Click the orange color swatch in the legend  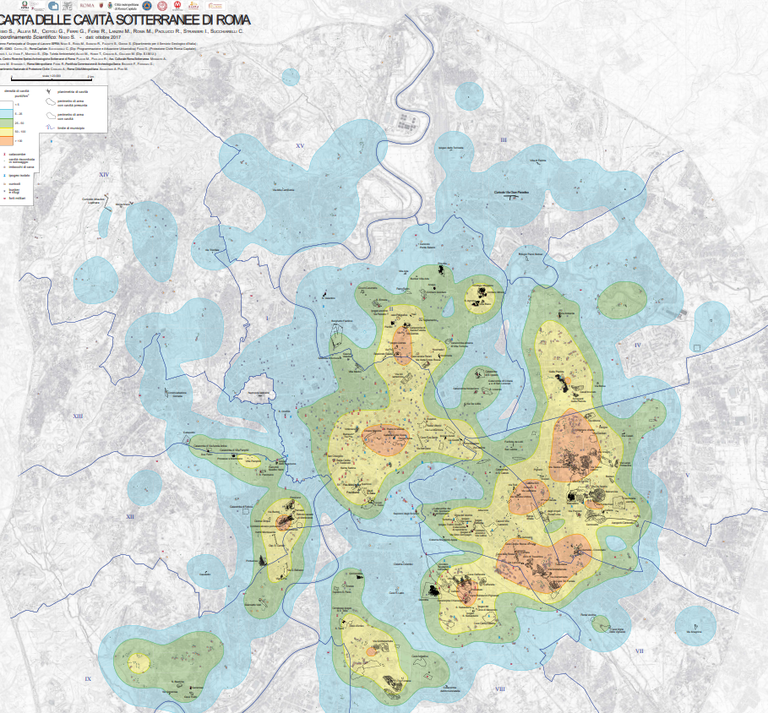coord(5,142)
